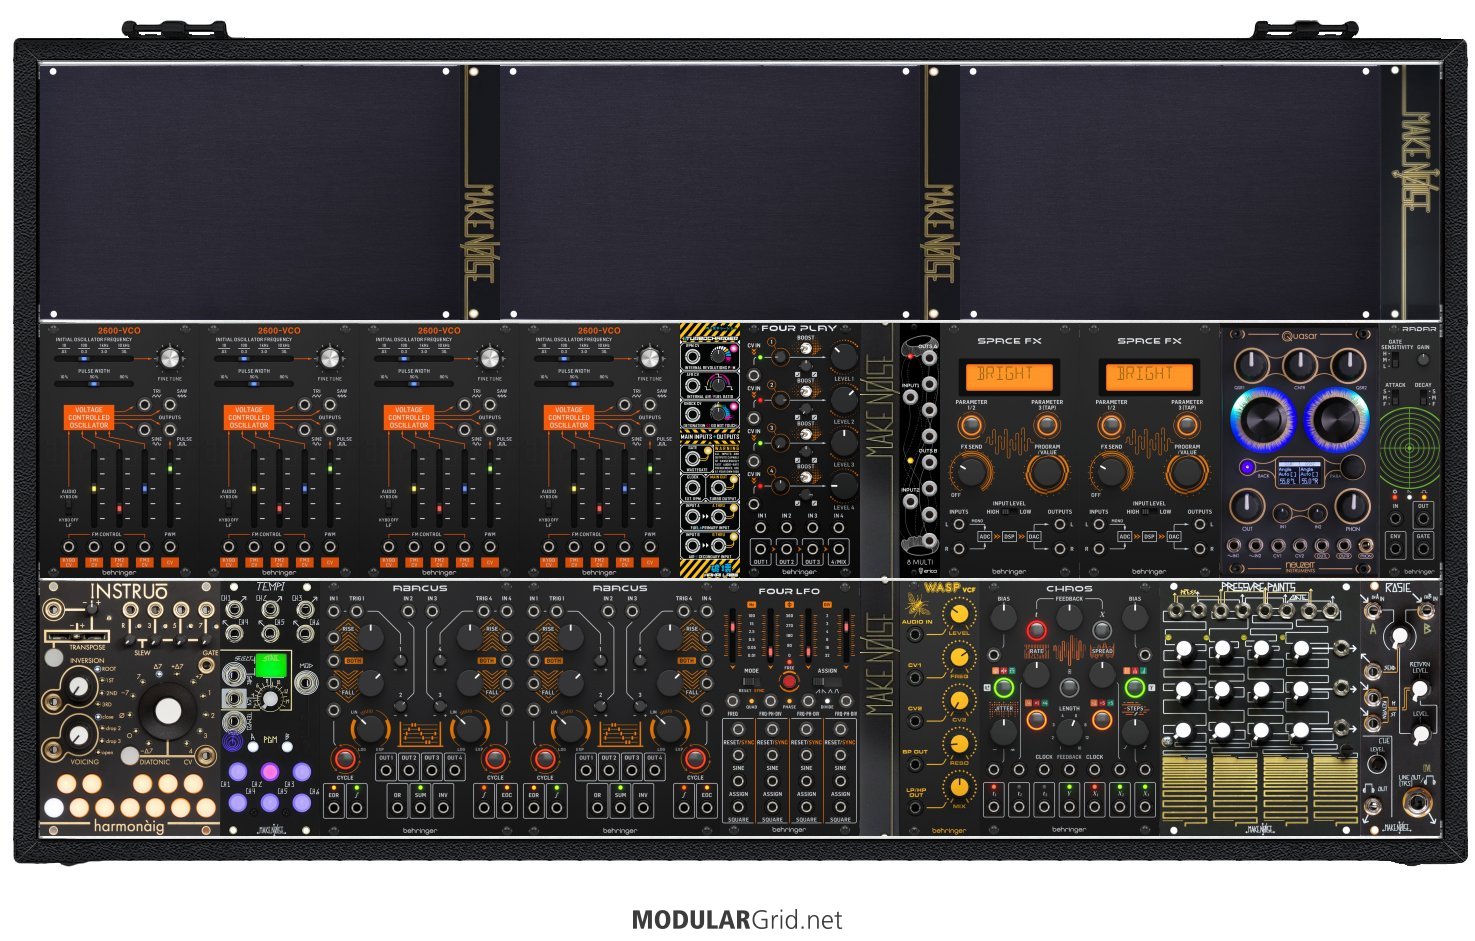Push the purple Back button on Quasar
1475x941 pixels.
pos(1247,468)
